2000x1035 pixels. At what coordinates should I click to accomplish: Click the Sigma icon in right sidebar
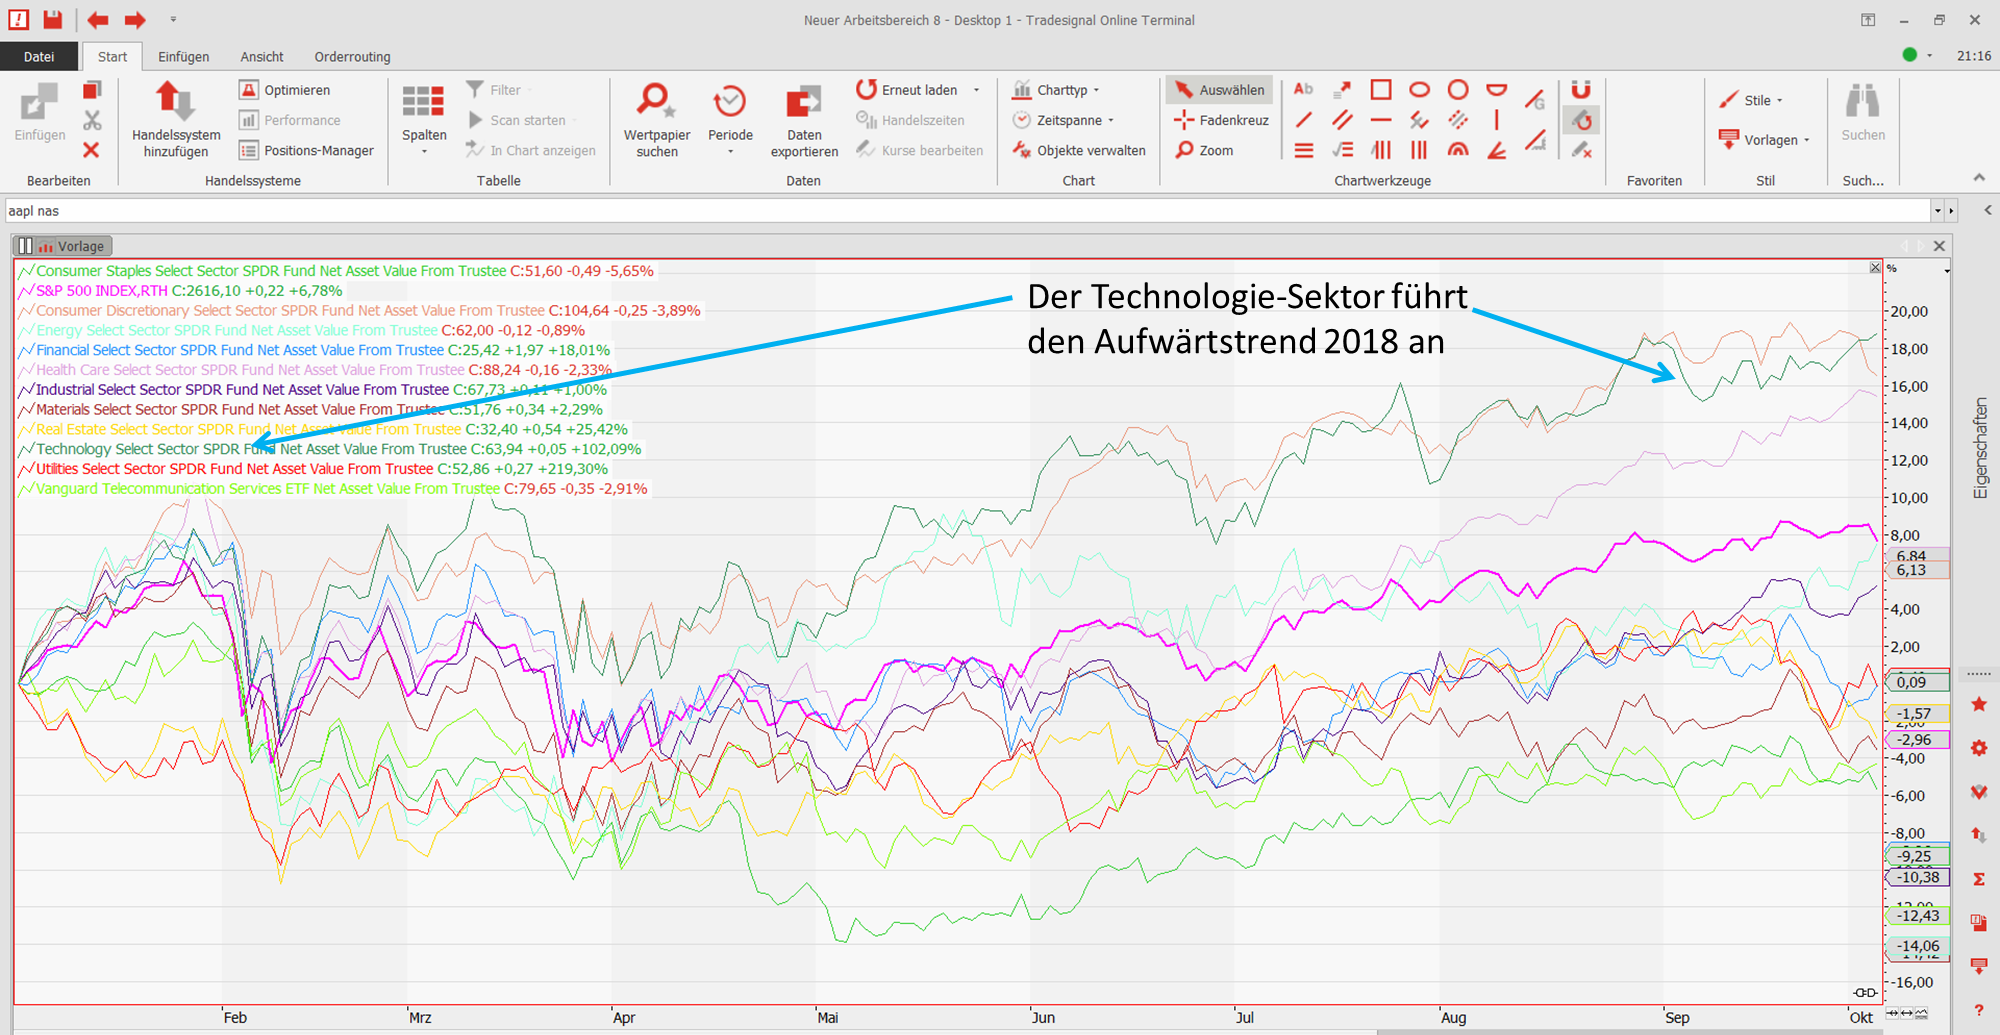[x=1978, y=879]
